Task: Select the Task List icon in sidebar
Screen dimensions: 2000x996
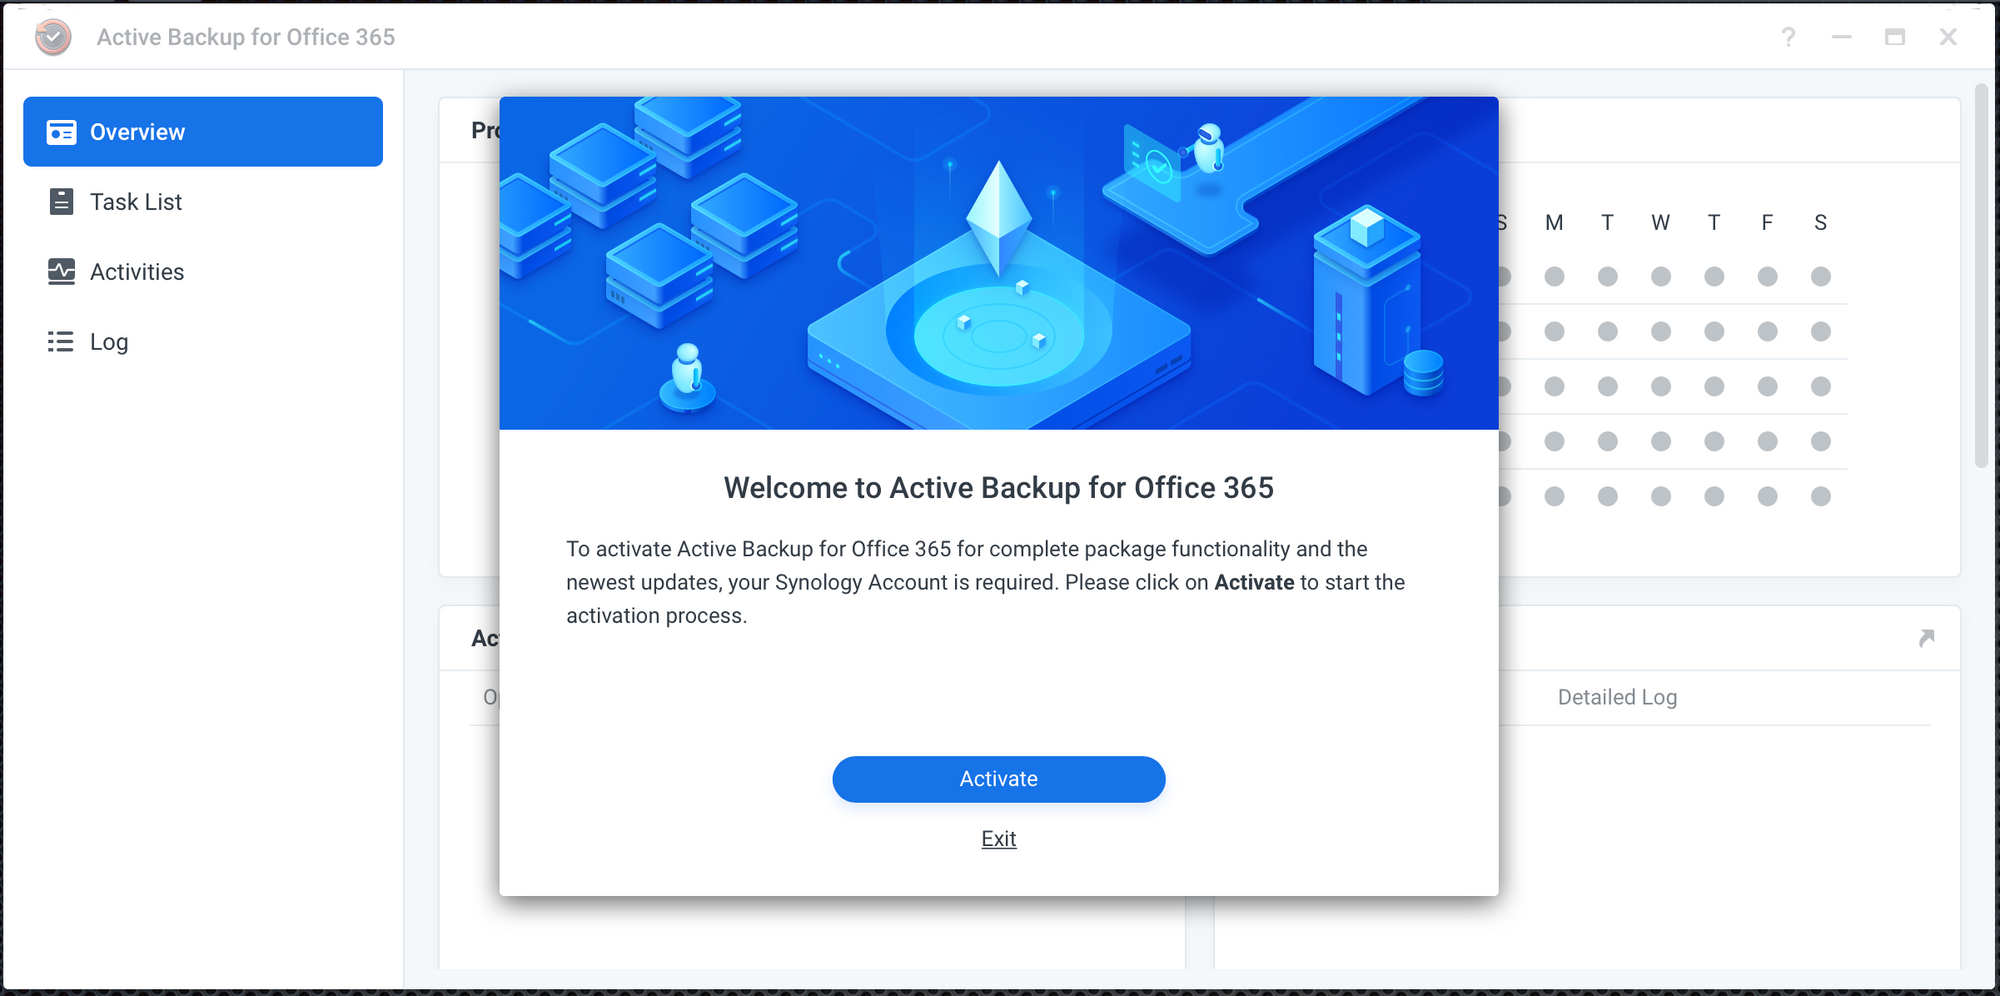Action: point(61,202)
